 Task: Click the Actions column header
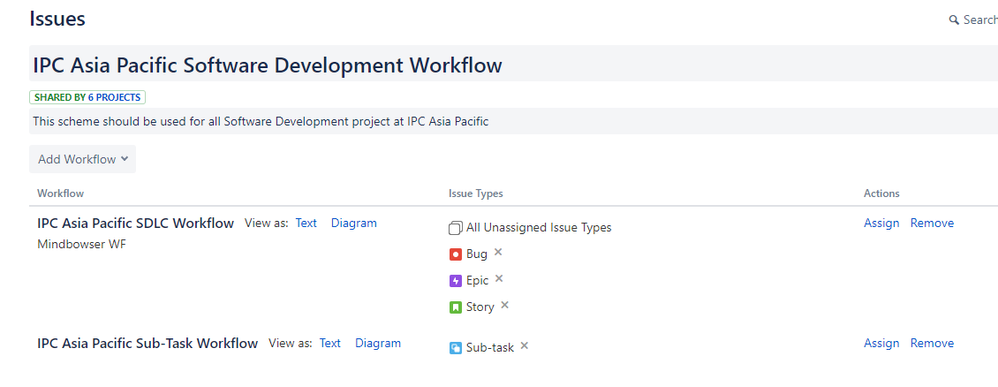(x=882, y=194)
